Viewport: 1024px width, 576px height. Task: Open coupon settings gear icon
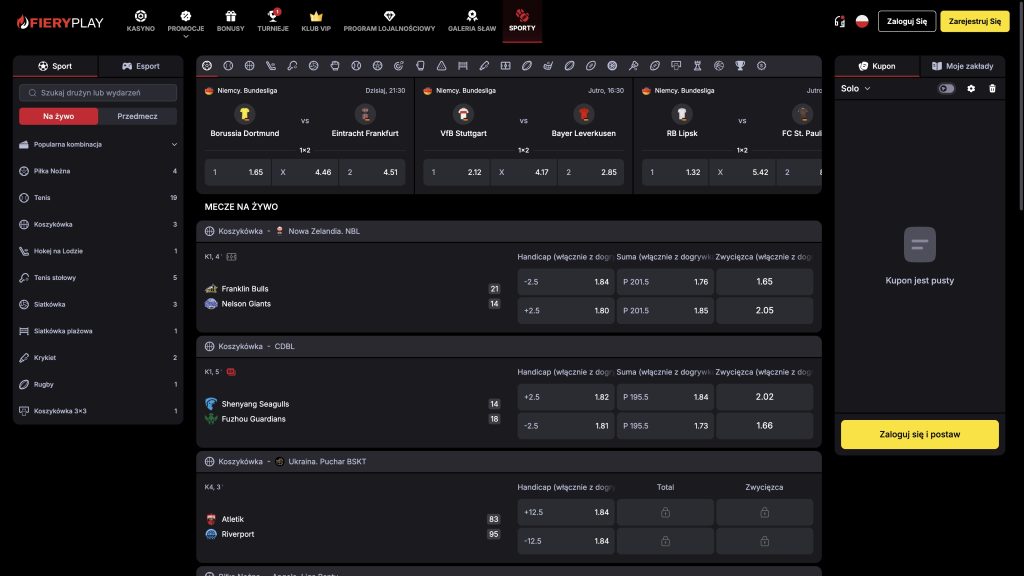971,88
